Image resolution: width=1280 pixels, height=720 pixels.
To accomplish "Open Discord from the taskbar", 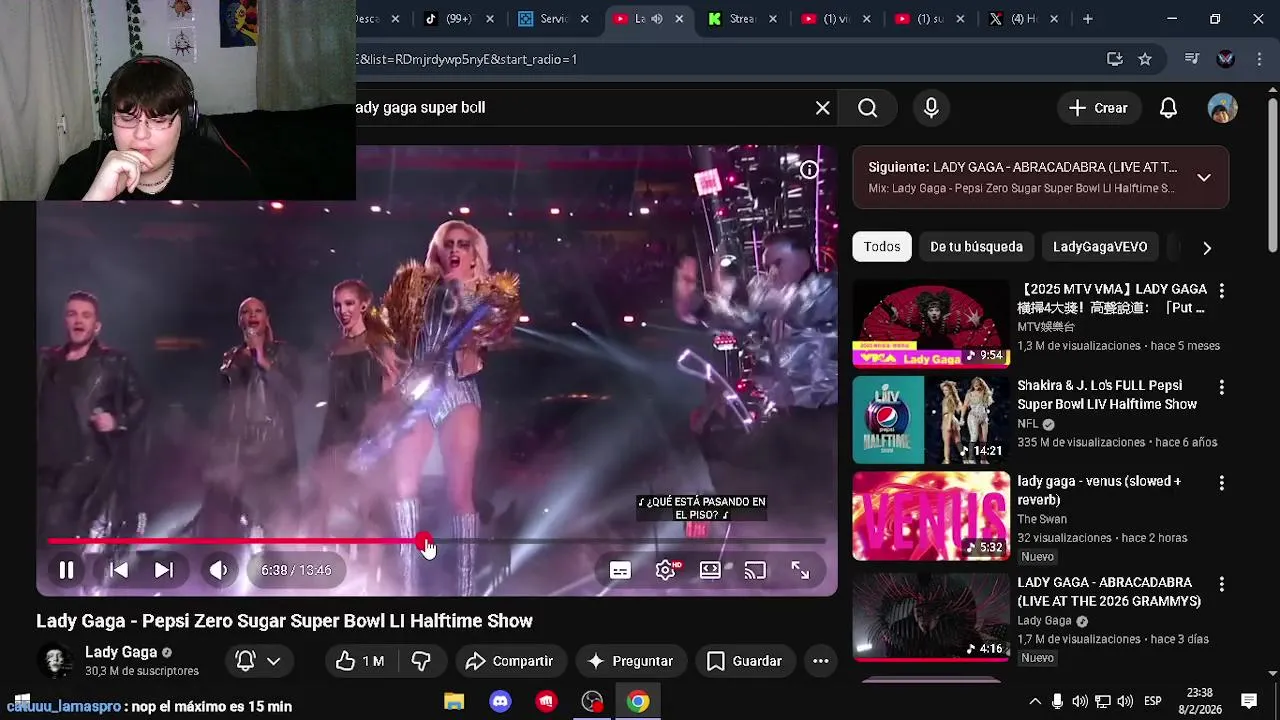I will (500, 702).
